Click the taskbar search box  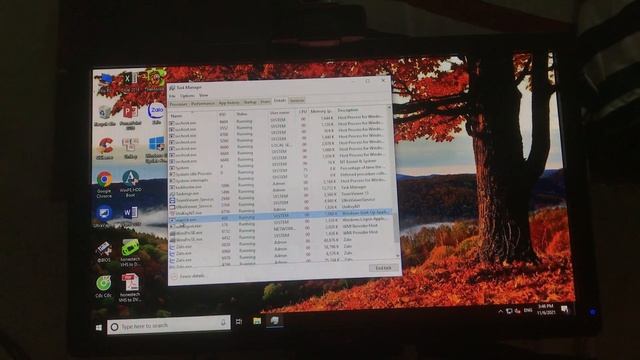[x=169, y=326]
